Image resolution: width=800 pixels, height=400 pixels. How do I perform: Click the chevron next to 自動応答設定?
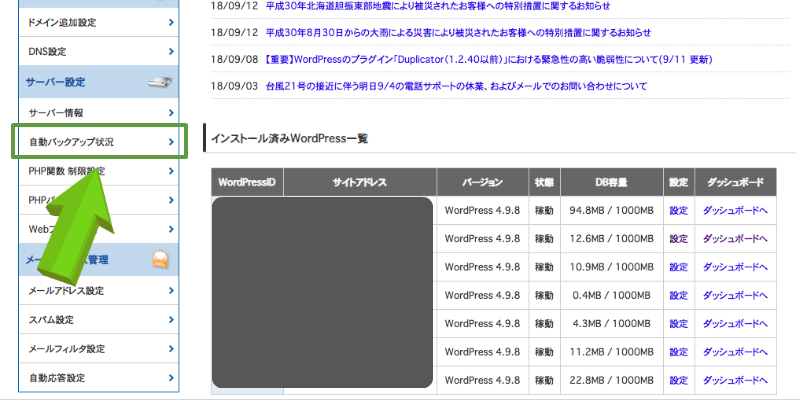pyautogui.click(x=171, y=378)
